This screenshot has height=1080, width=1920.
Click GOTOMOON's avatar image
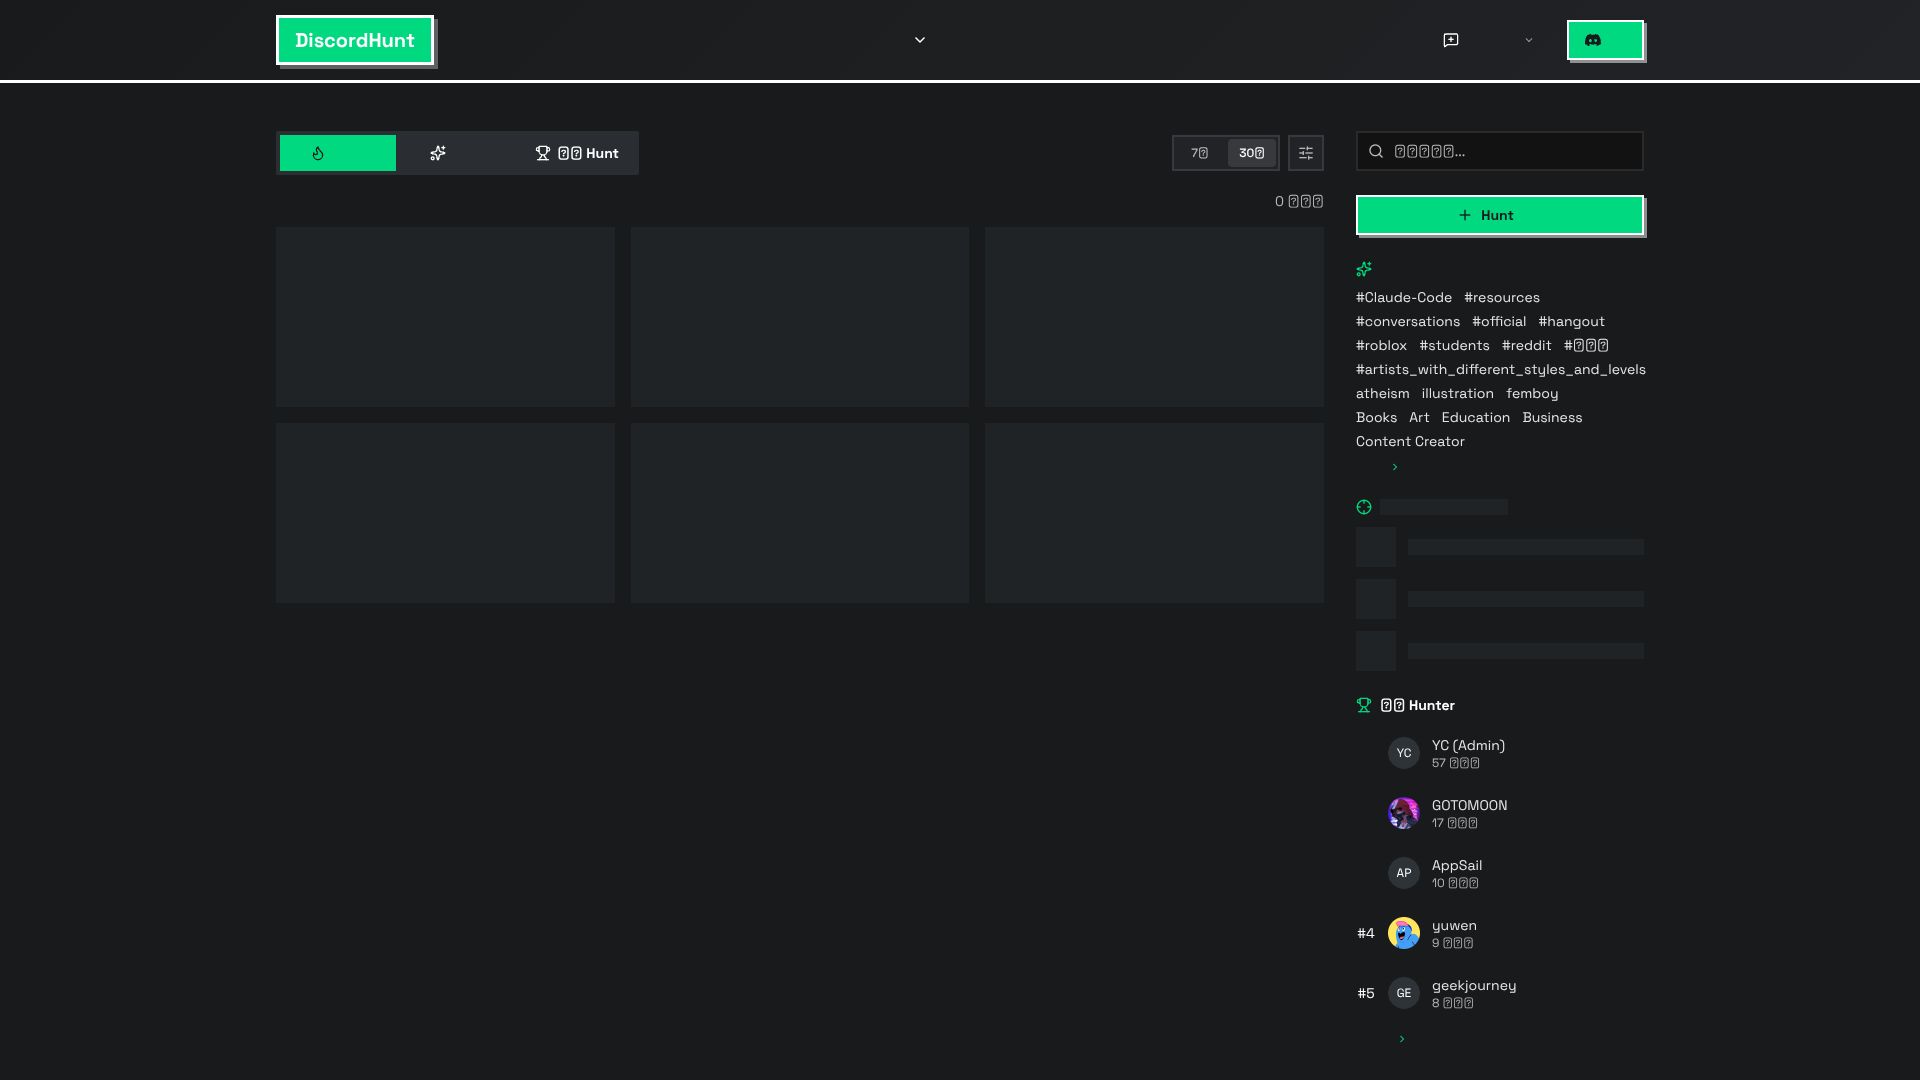(x=1404, y=813)
